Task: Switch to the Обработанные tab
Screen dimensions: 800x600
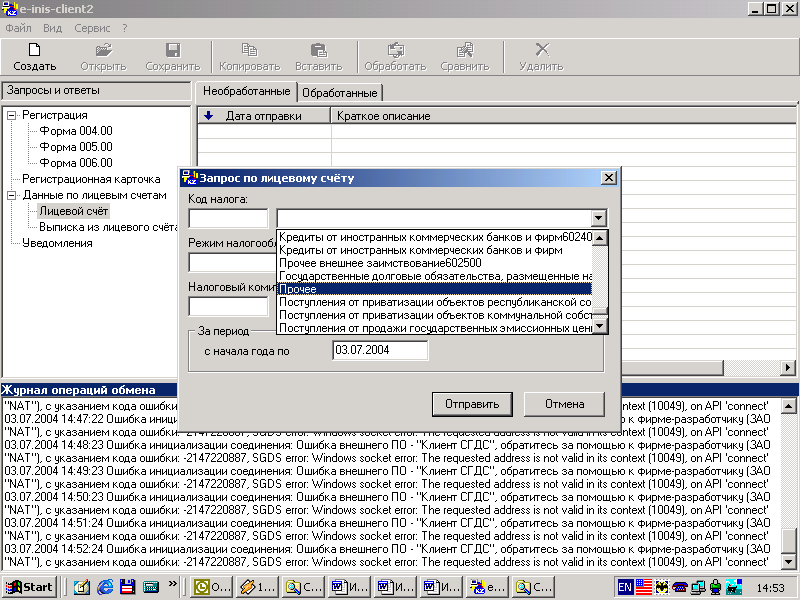Action: coord(340,93)
